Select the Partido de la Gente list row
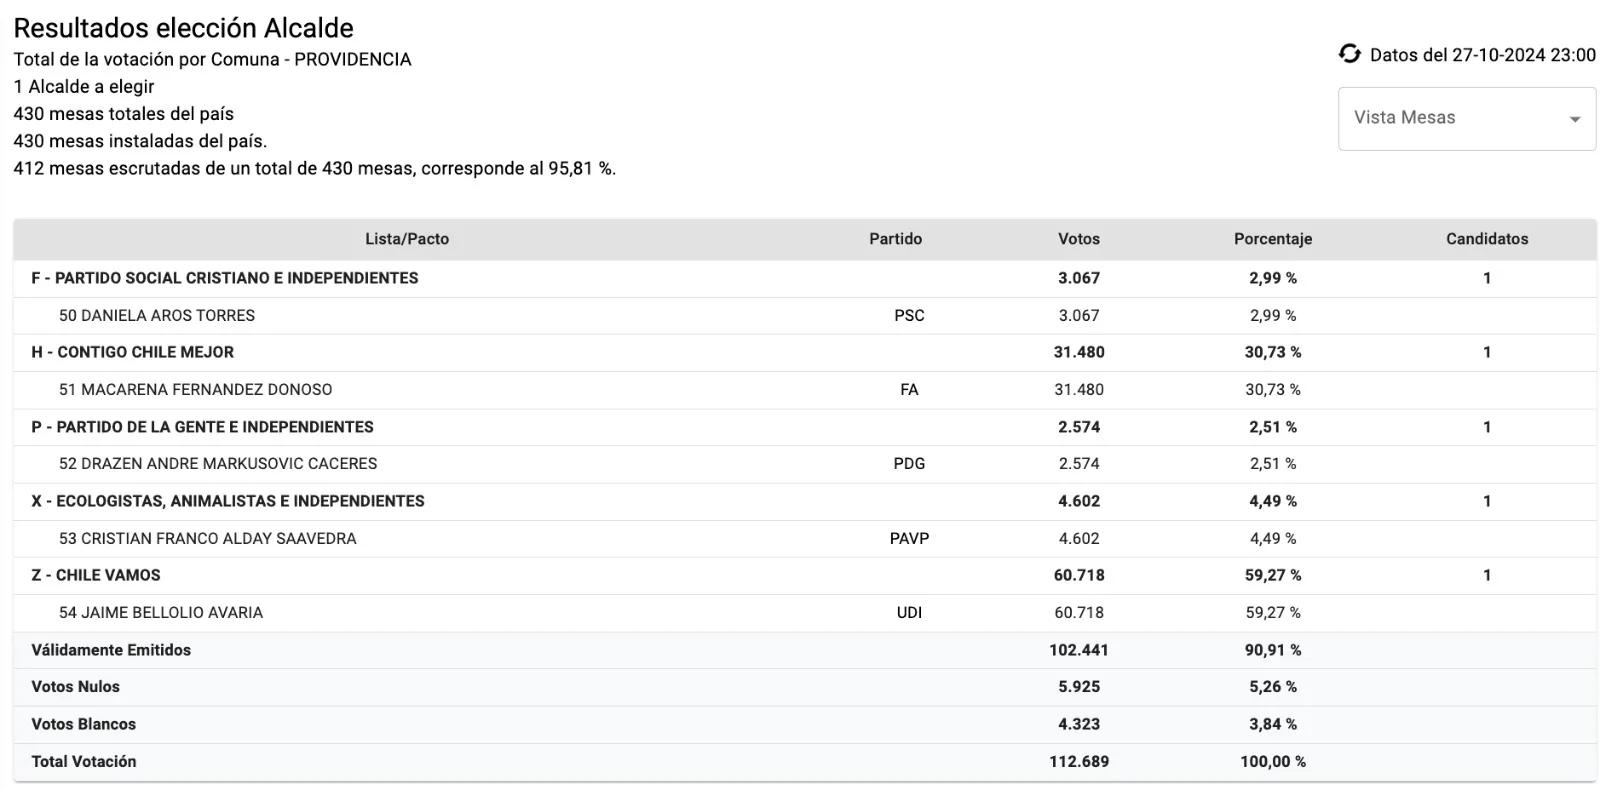 pyautogui.click(x=203, y=427)
